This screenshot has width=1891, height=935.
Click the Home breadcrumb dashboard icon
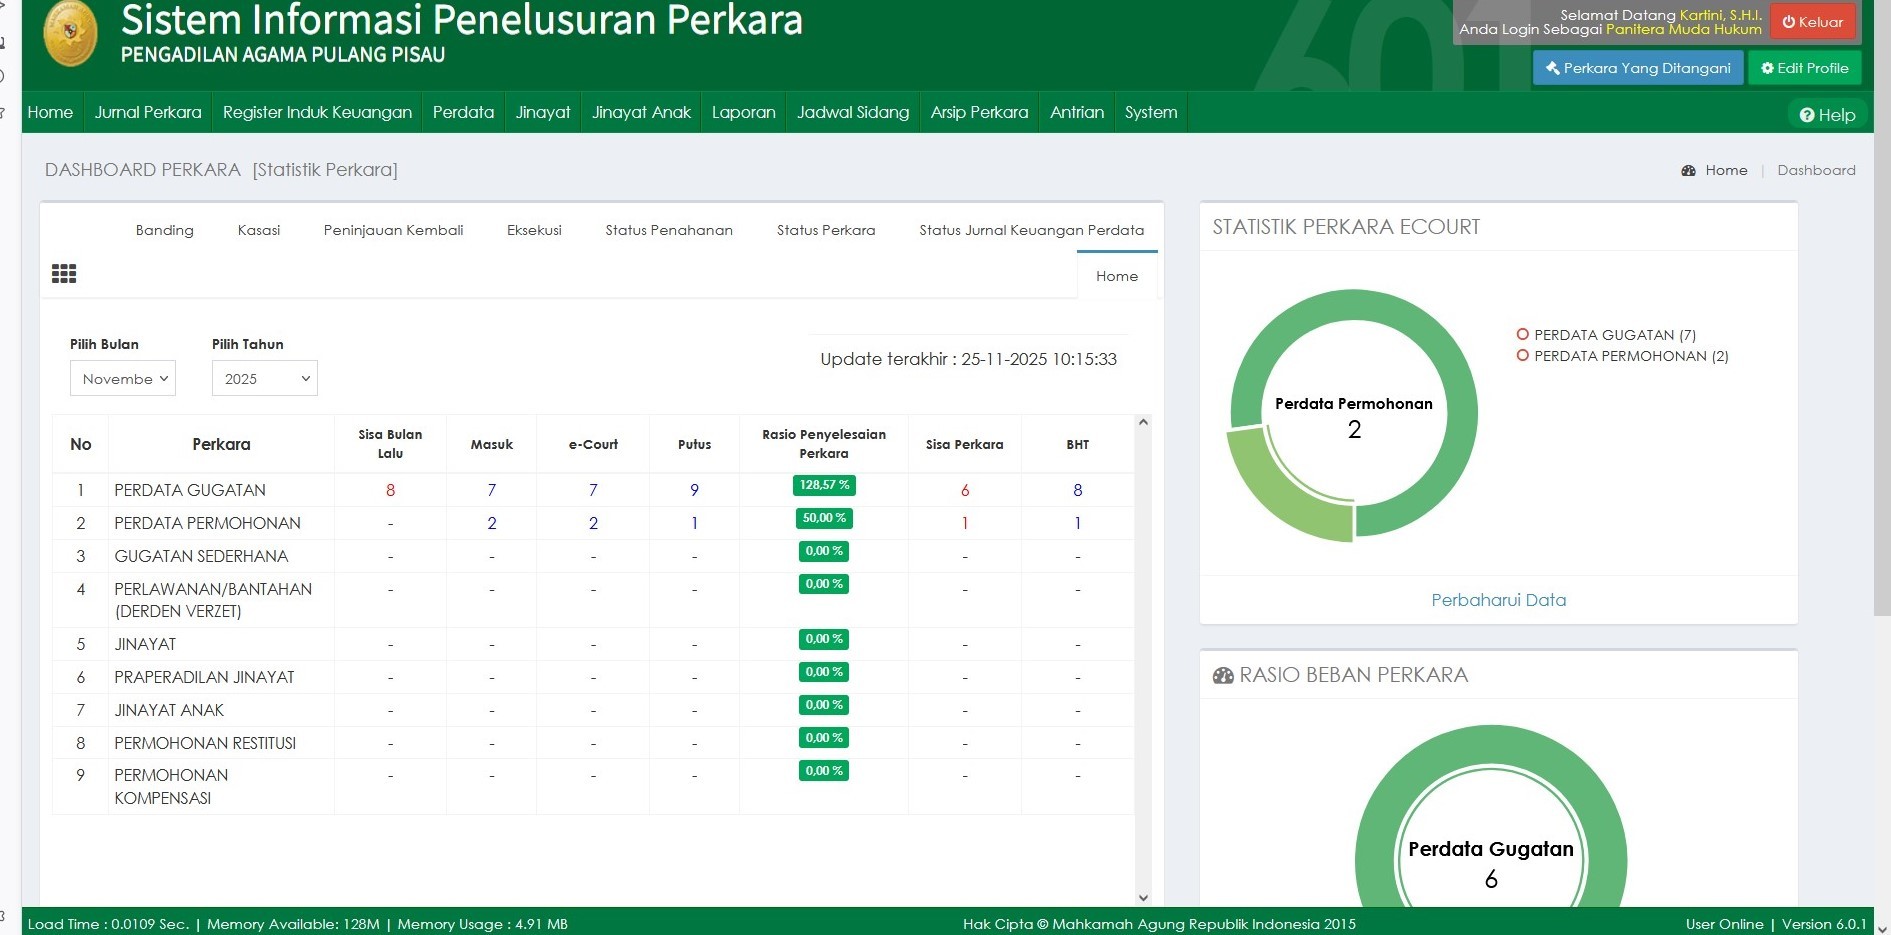[1688, 171]
